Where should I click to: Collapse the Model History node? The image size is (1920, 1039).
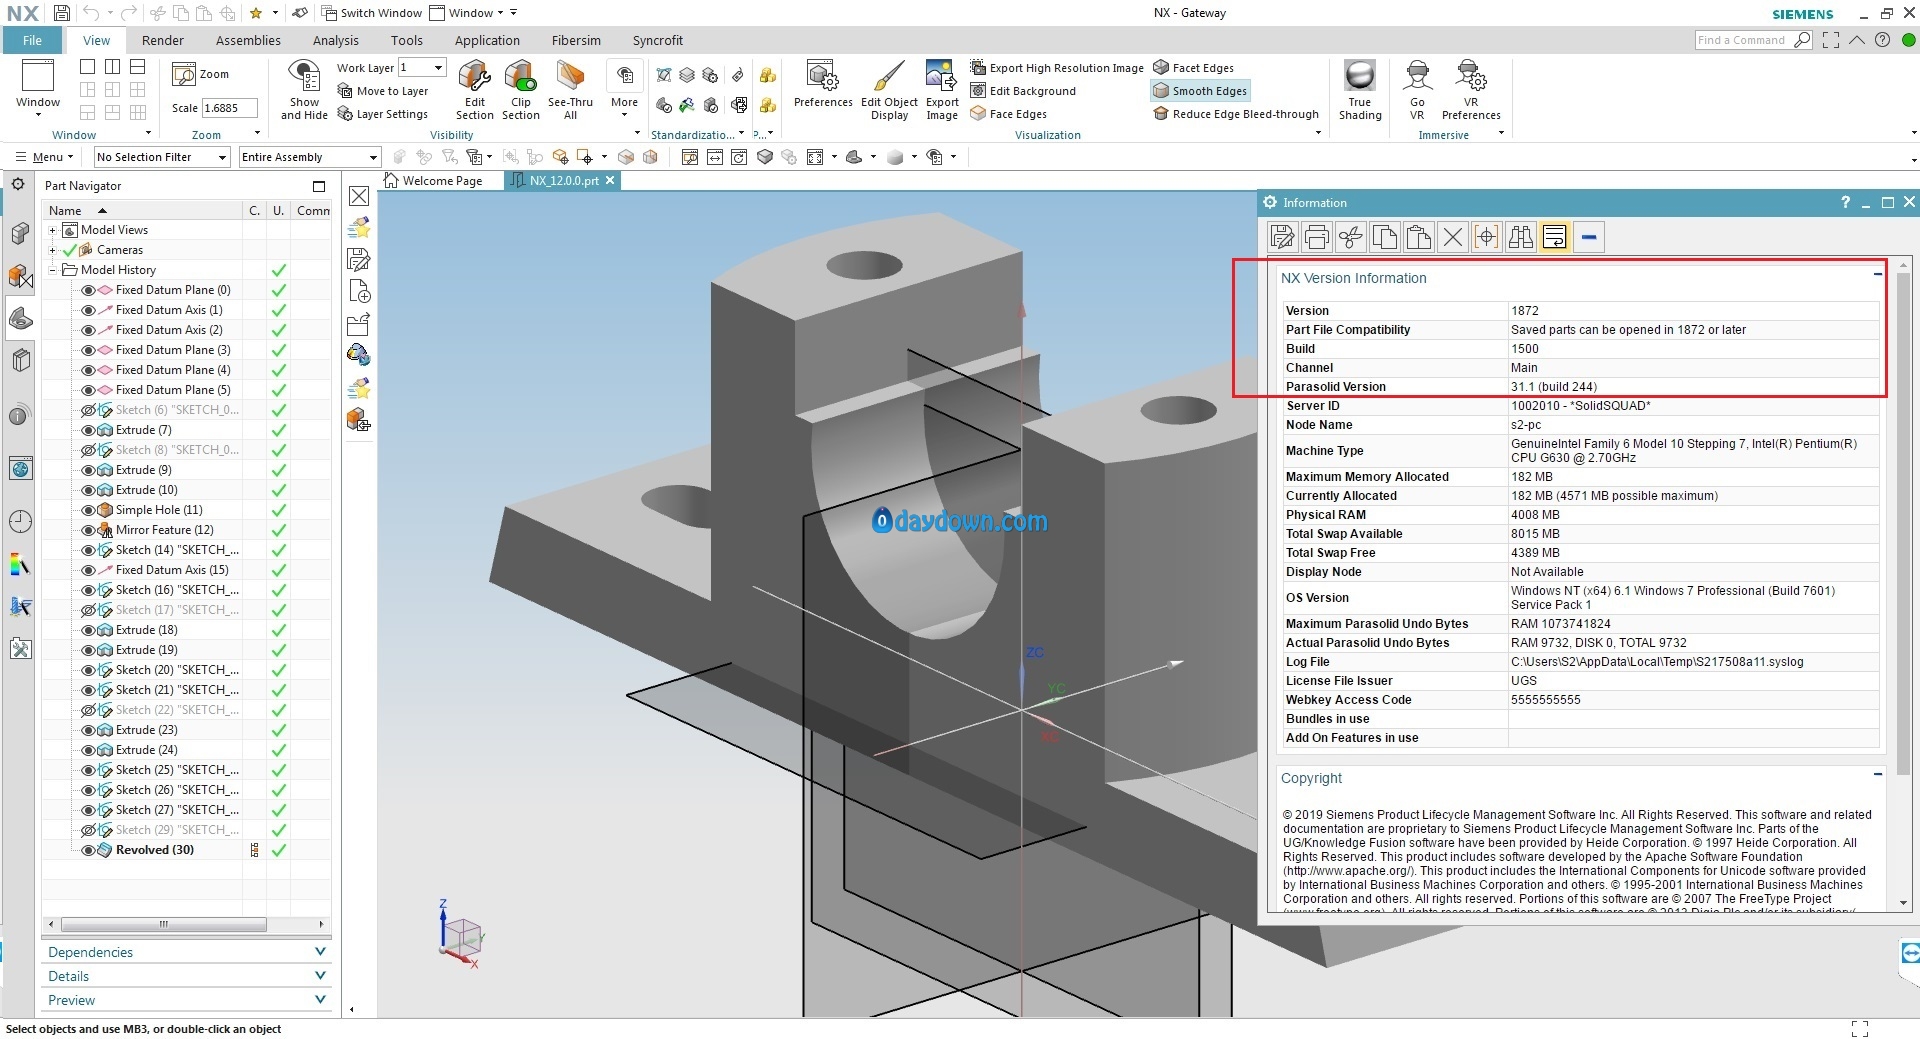(x=52, y=270)
